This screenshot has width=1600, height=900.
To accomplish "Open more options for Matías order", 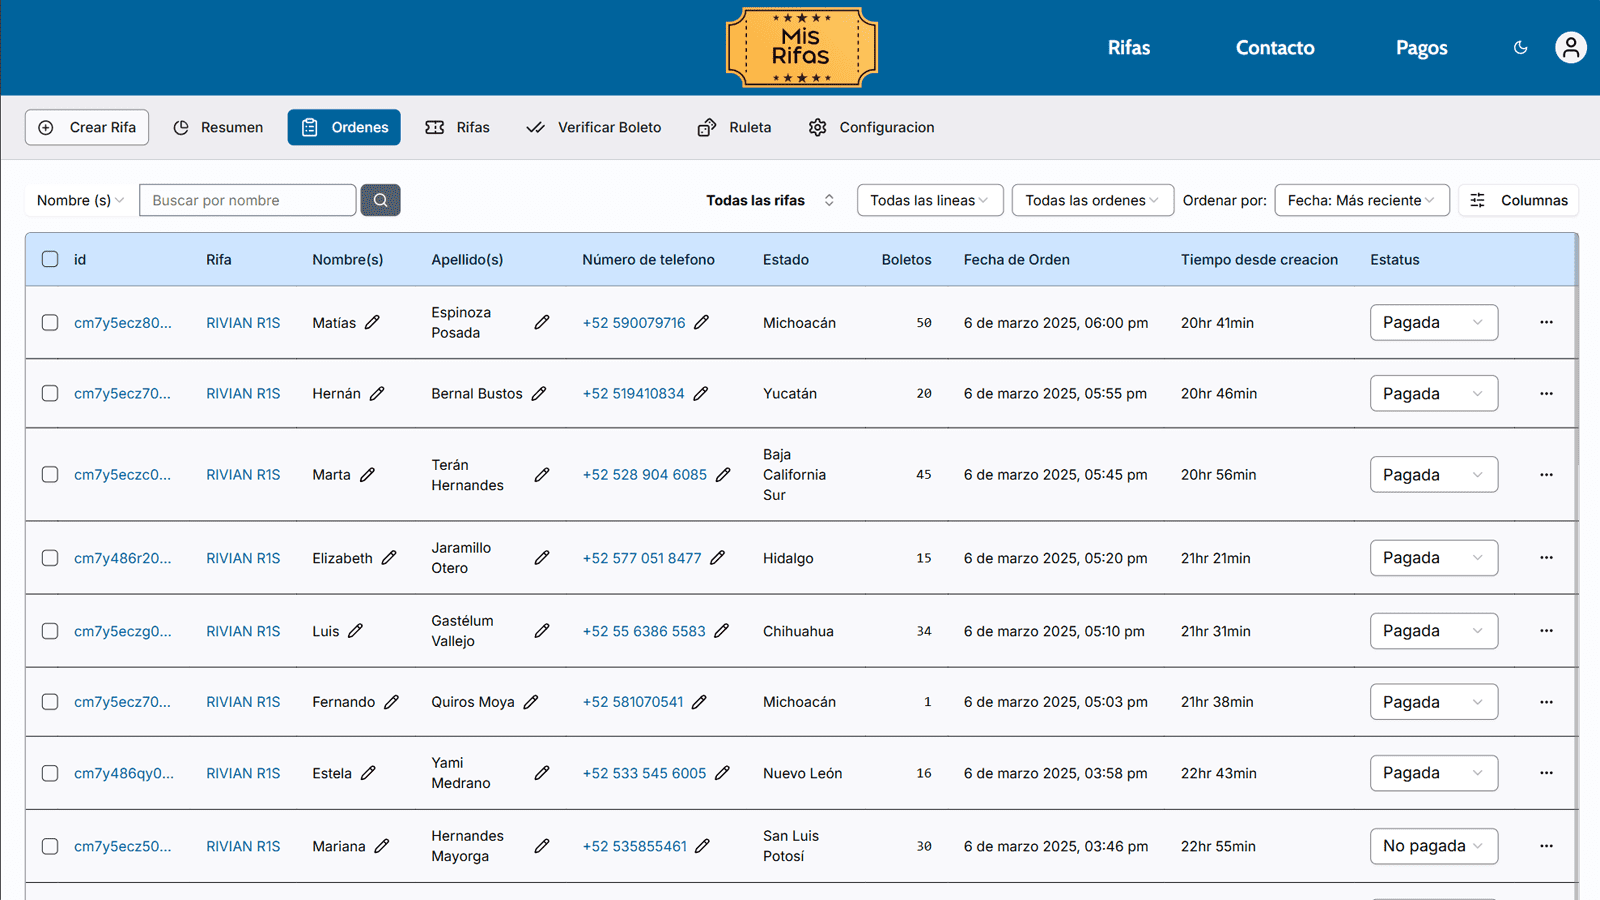I will 1546,322.
